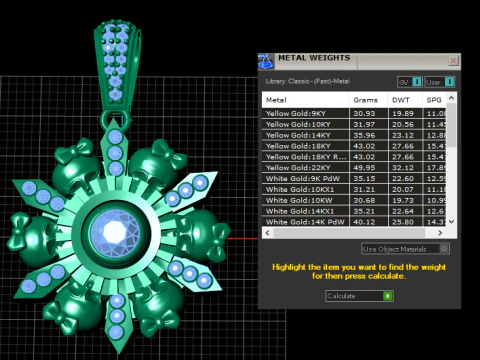Select the White Gold:14KX1 row
Screen dimensions: 480x360
[x=354, y=211]
